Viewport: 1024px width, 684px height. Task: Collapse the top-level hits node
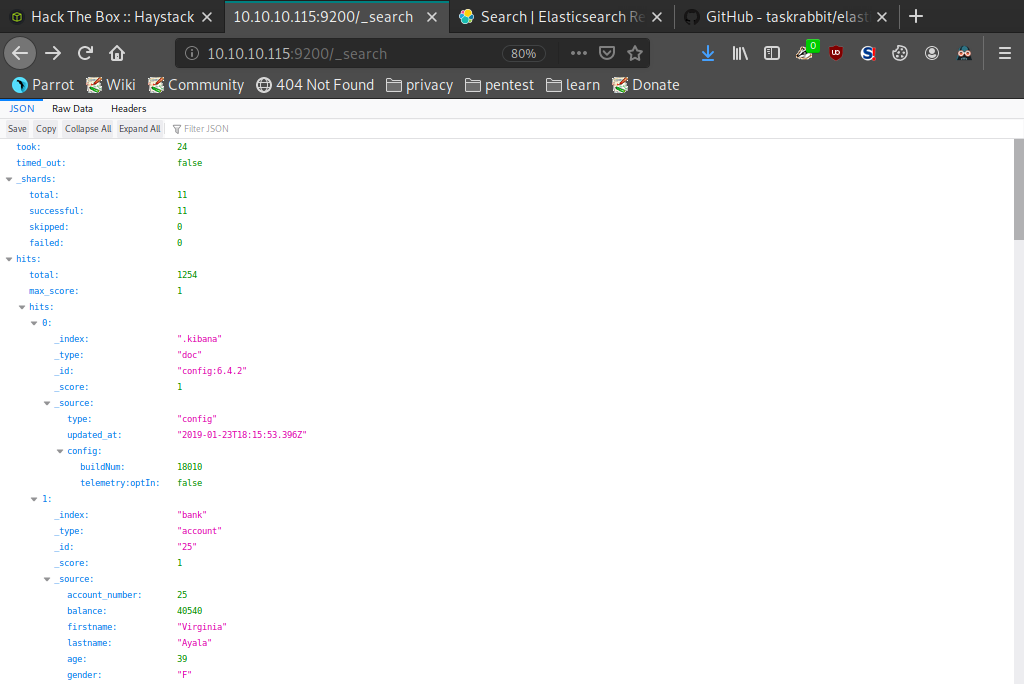pyautogui.click(x=9, y=259)
